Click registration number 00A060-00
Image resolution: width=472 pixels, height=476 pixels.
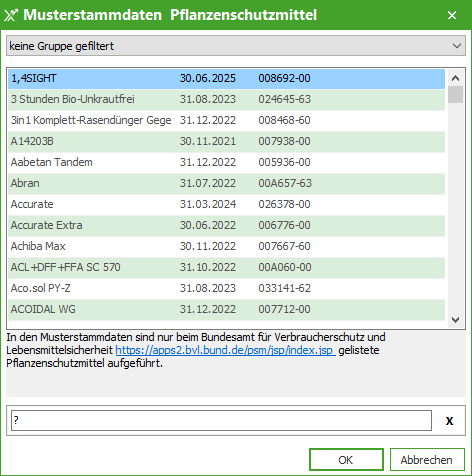tap(285, 267)
